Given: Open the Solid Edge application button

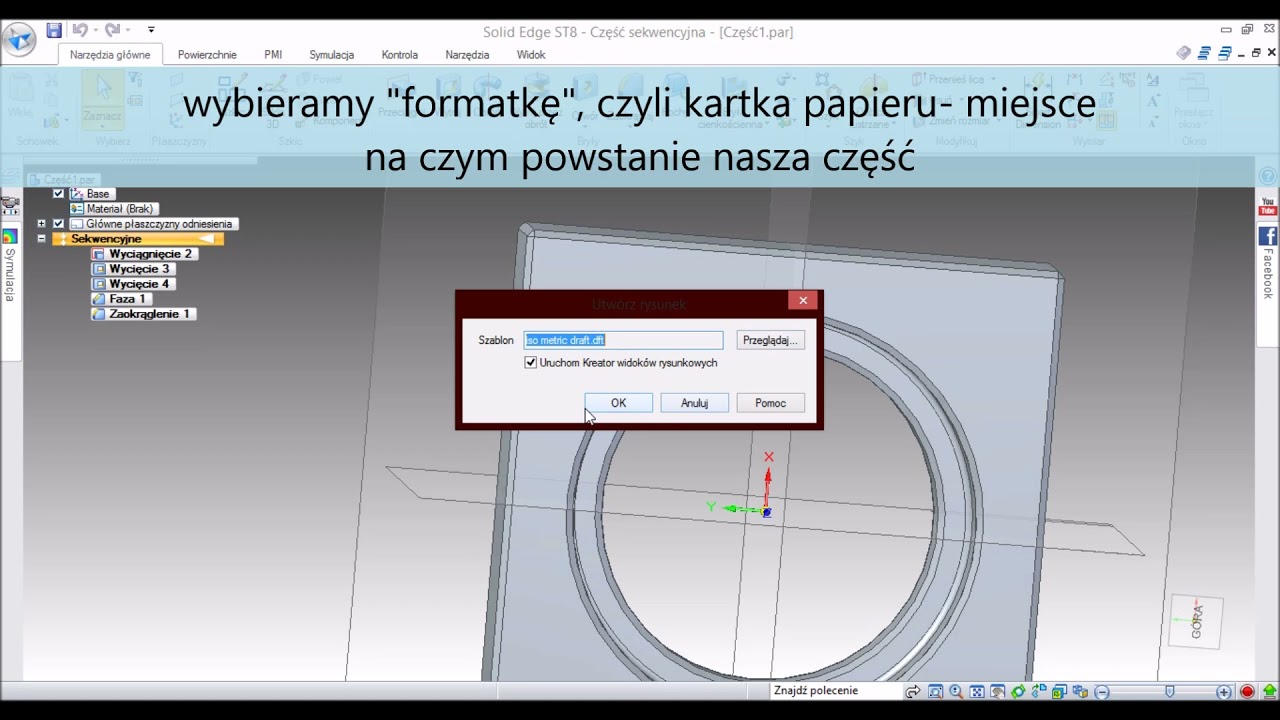Looking at the screenshot, I should [18, 40].
